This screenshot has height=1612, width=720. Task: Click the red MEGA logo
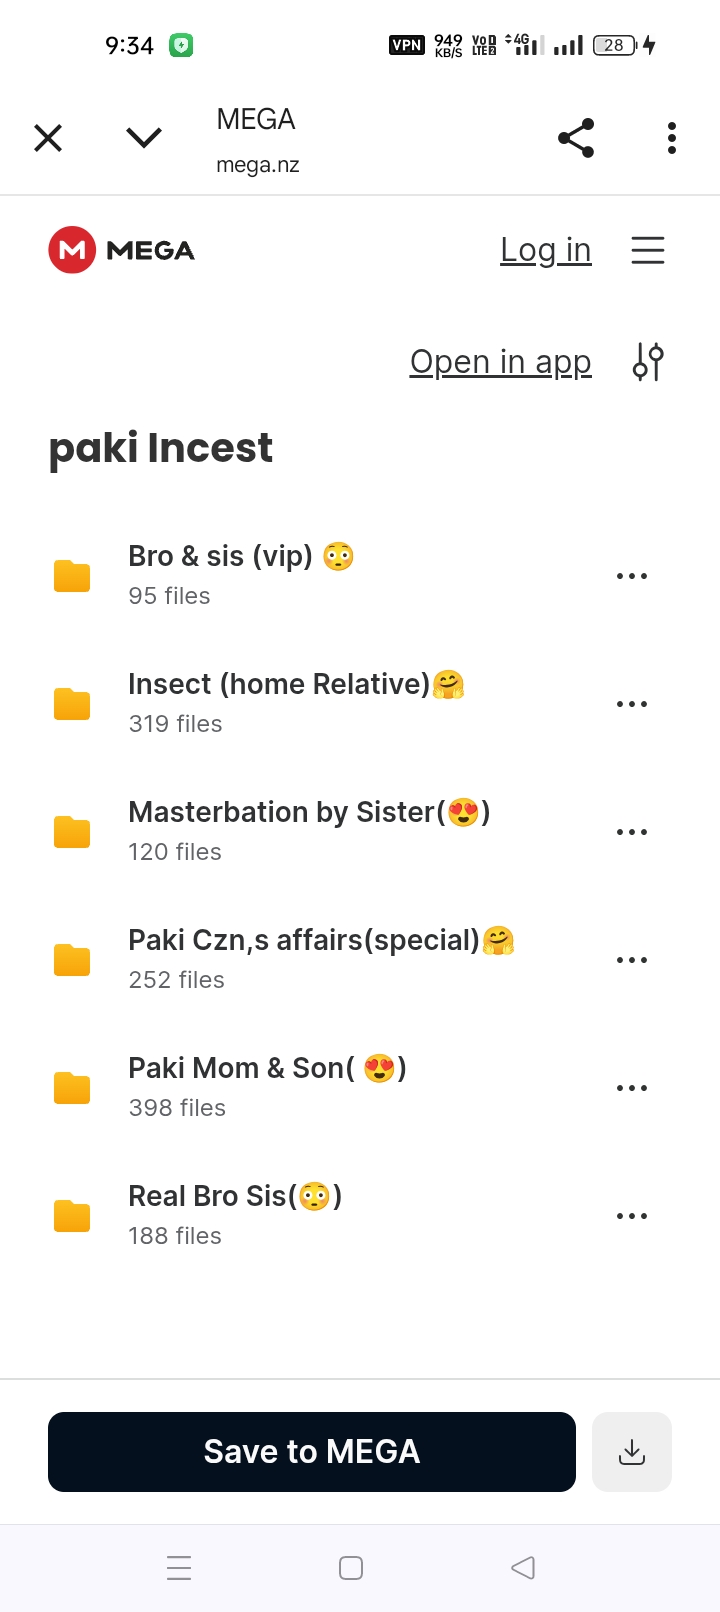[72, 250]
